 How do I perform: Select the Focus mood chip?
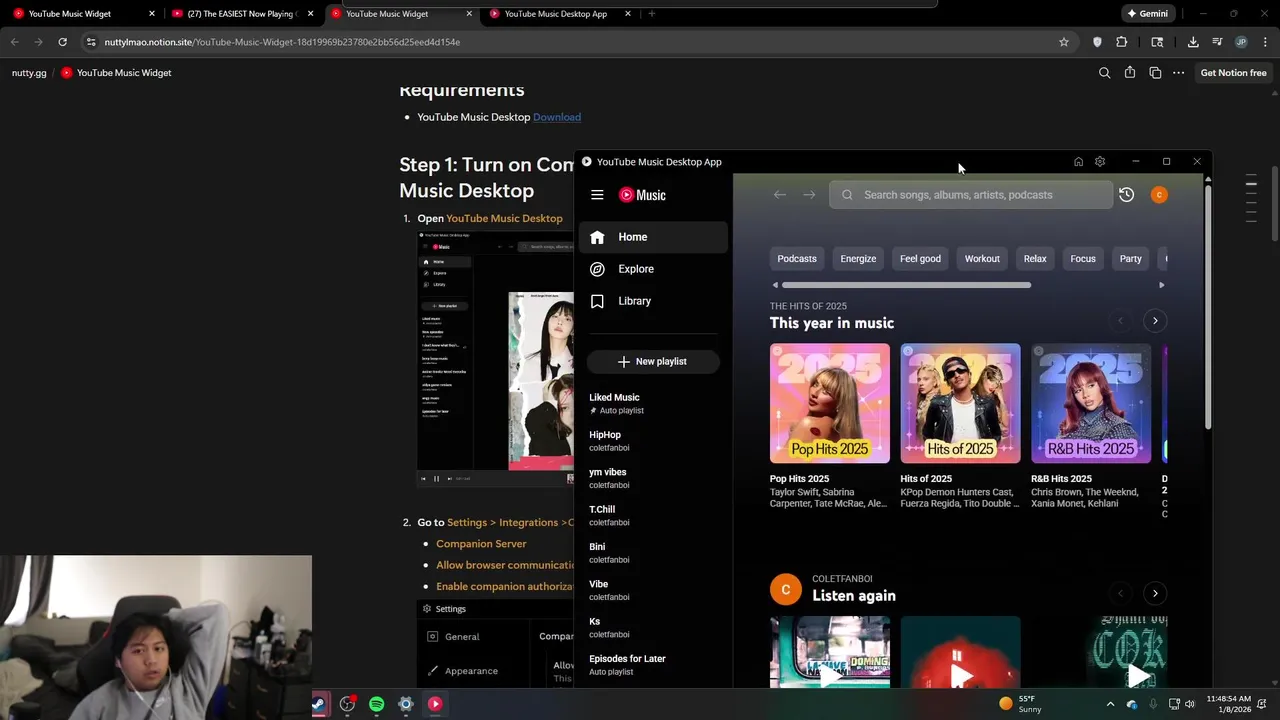pyautogui.click(x=1083, y=259)
